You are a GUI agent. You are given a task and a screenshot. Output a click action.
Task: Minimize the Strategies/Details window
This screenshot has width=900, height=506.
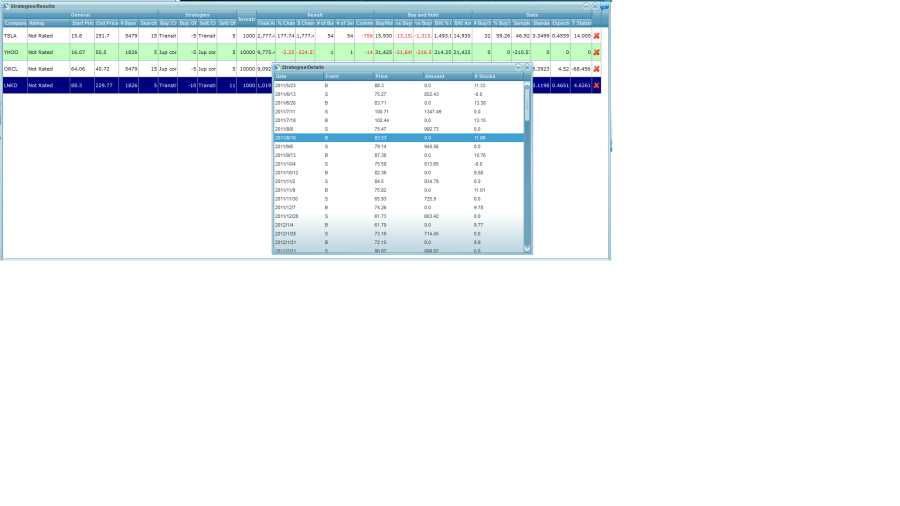click(518, 67)
